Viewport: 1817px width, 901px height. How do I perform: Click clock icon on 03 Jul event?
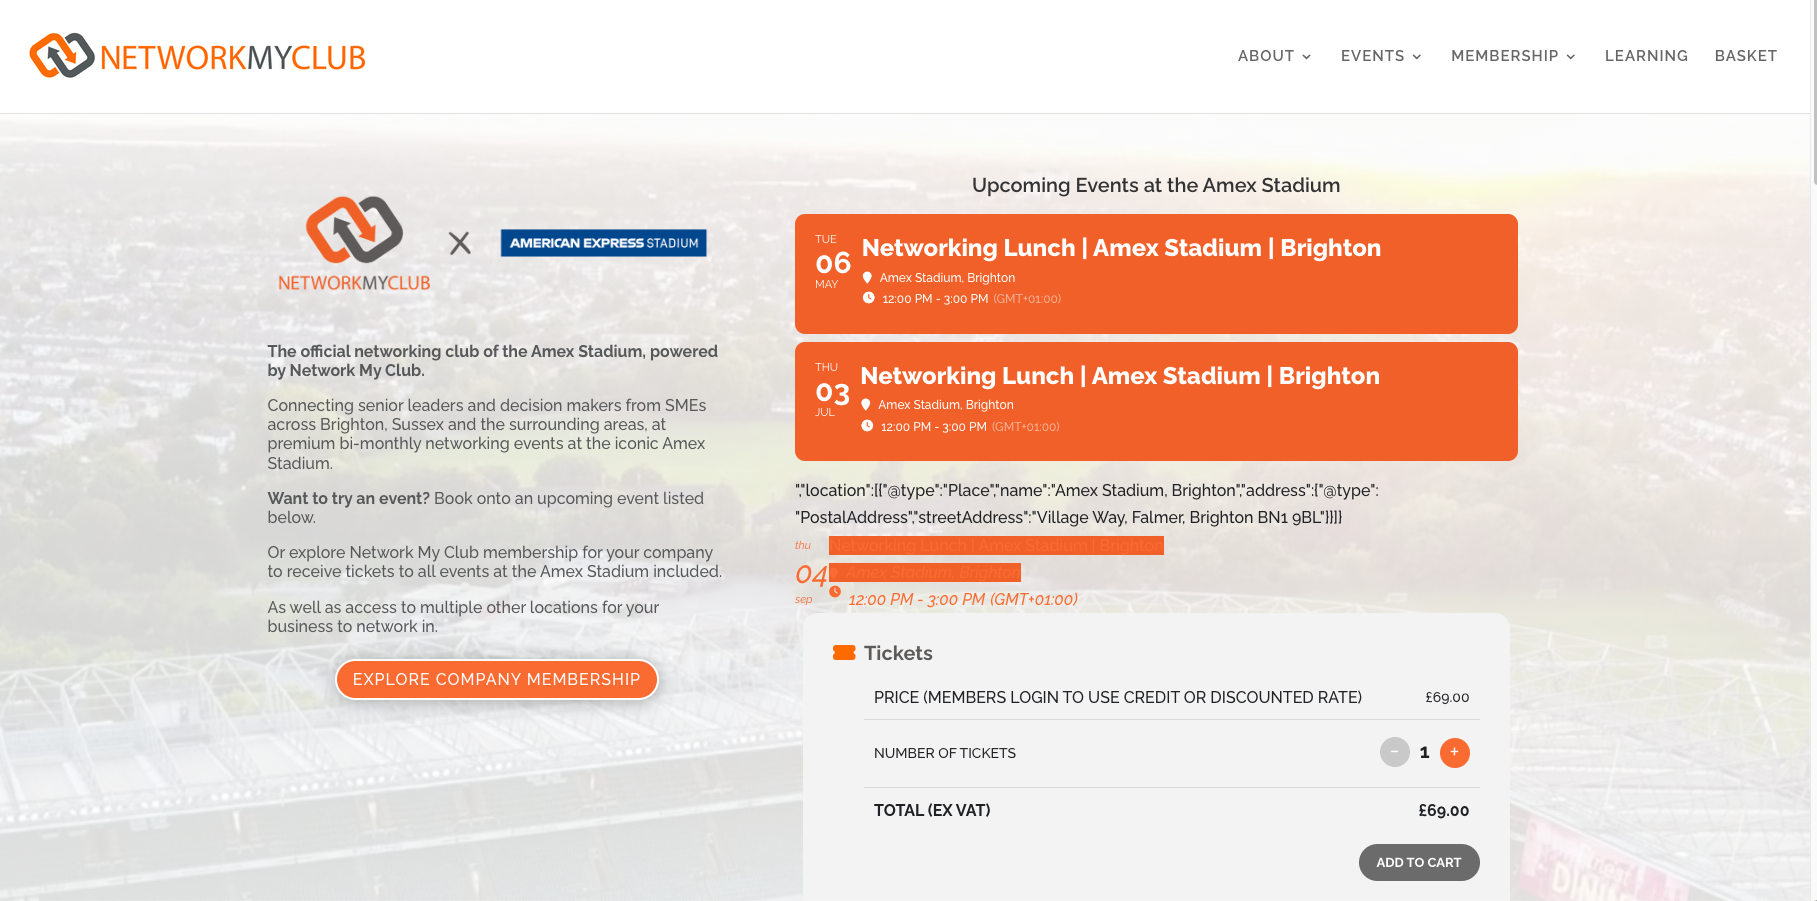(x=867, y=426)
